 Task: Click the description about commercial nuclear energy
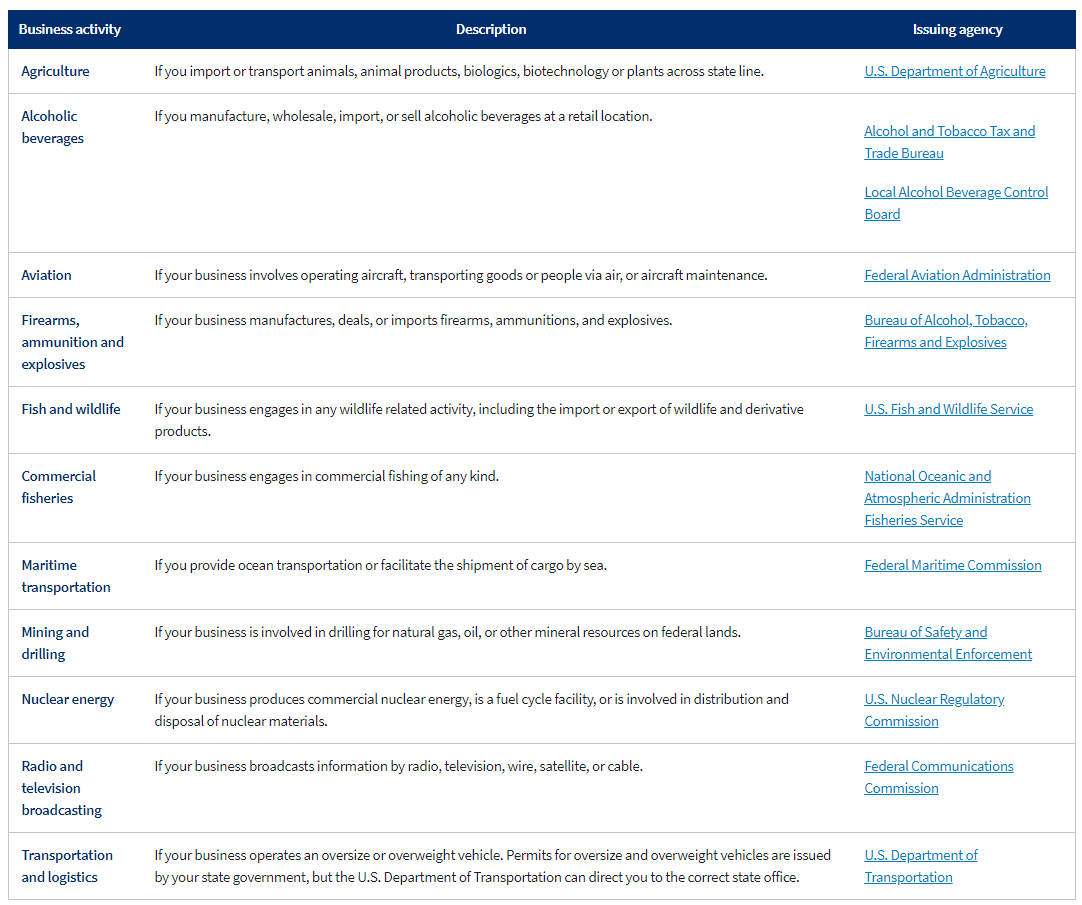[471, 710]
